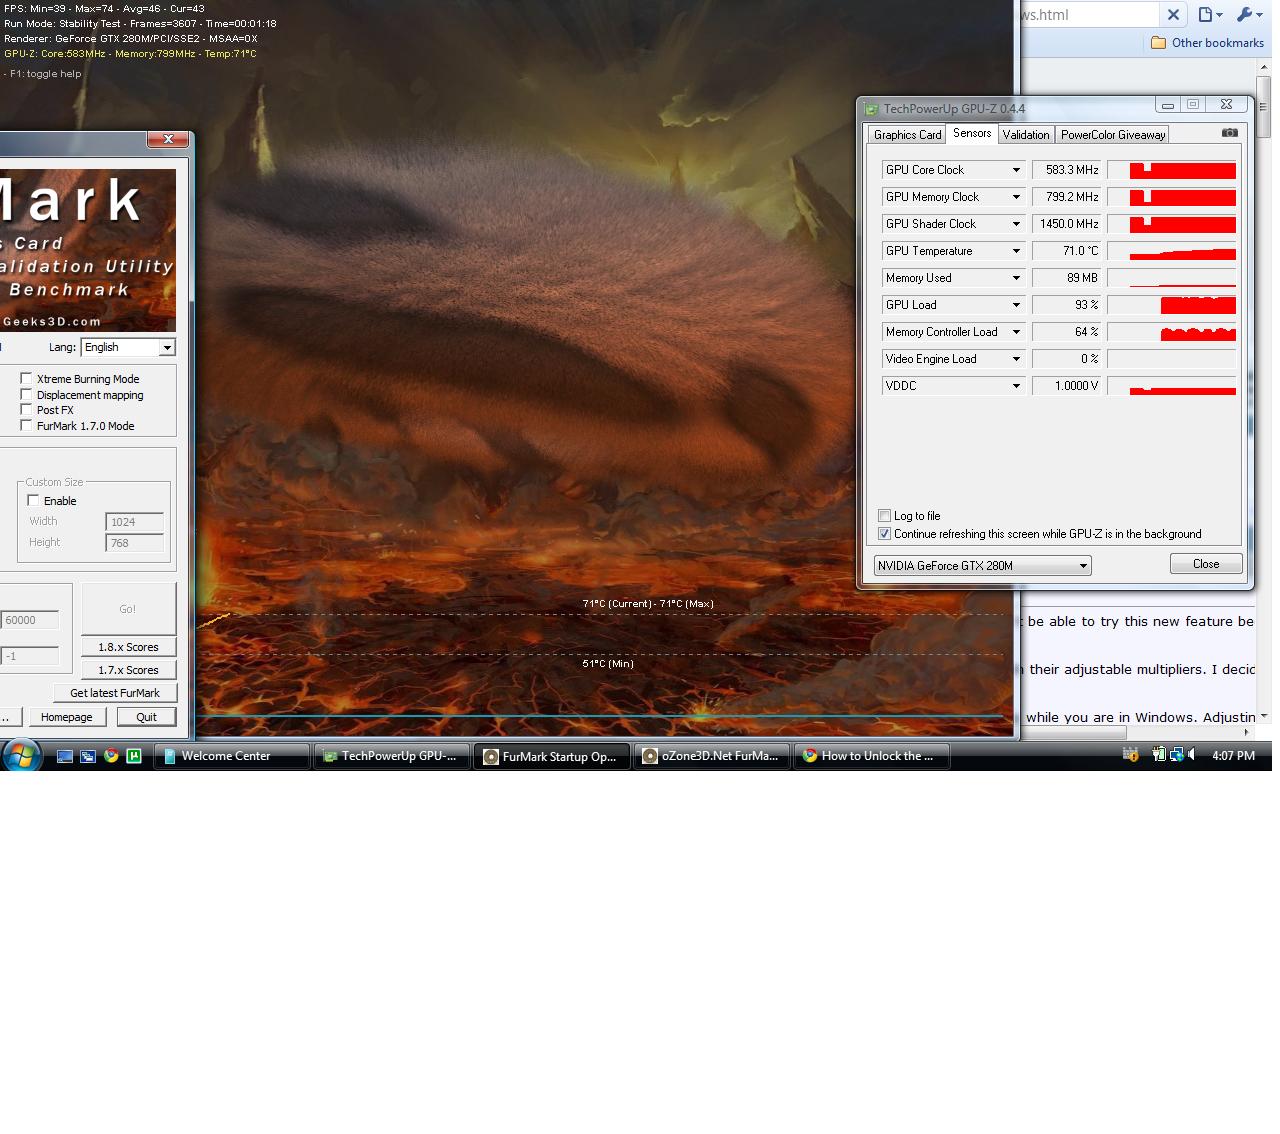The width and height of the screenshot is (1280, 1134).
Task: Close the FurMark startup options window
Action: pyautogui.click(x=168, y=139)
